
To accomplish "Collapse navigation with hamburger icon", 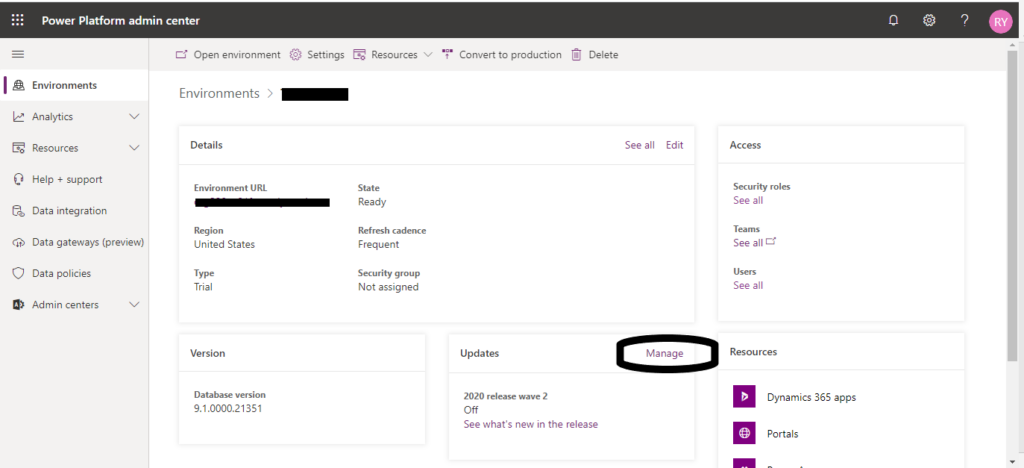I will [x=18, y=54].
